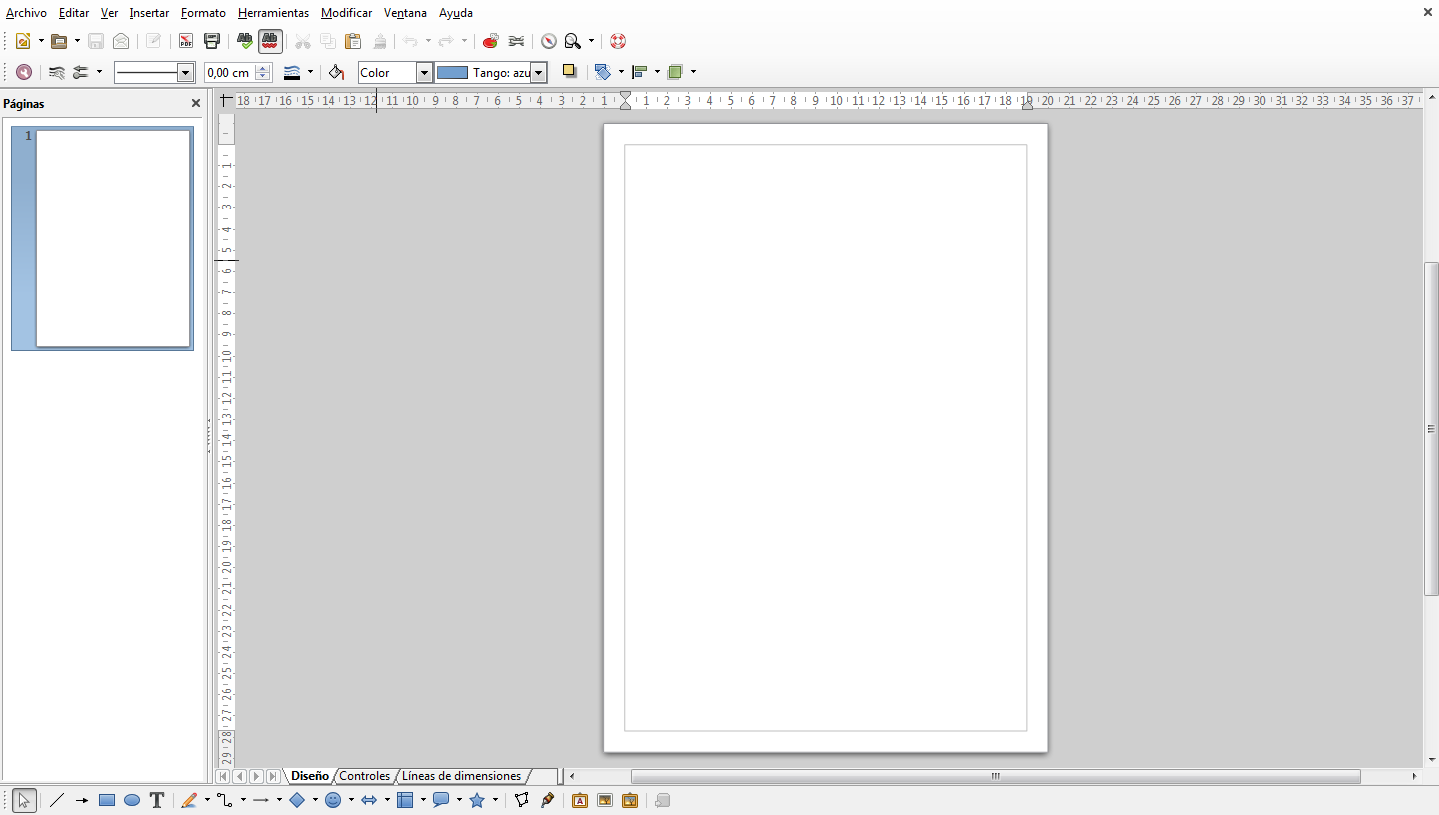Open the Insertar menu
Viewport: 1439px width, 815px height.
point(147,13)
